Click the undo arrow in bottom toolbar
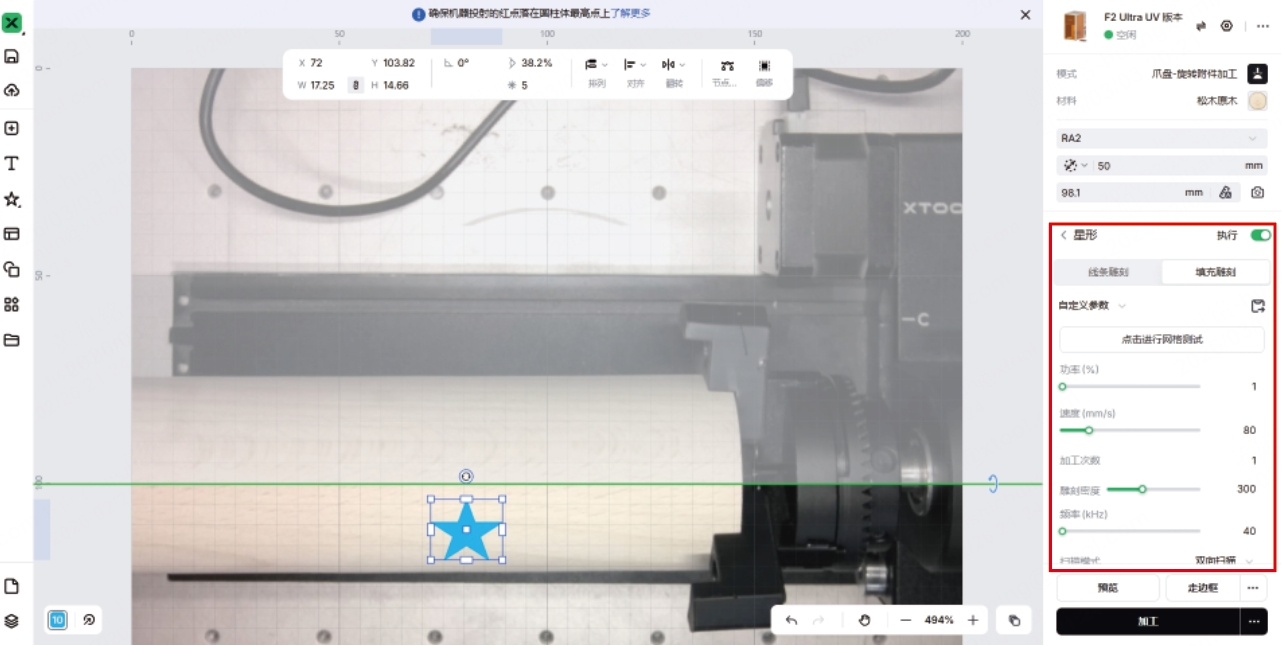The image size is (1282, 646). coord(791,620)
